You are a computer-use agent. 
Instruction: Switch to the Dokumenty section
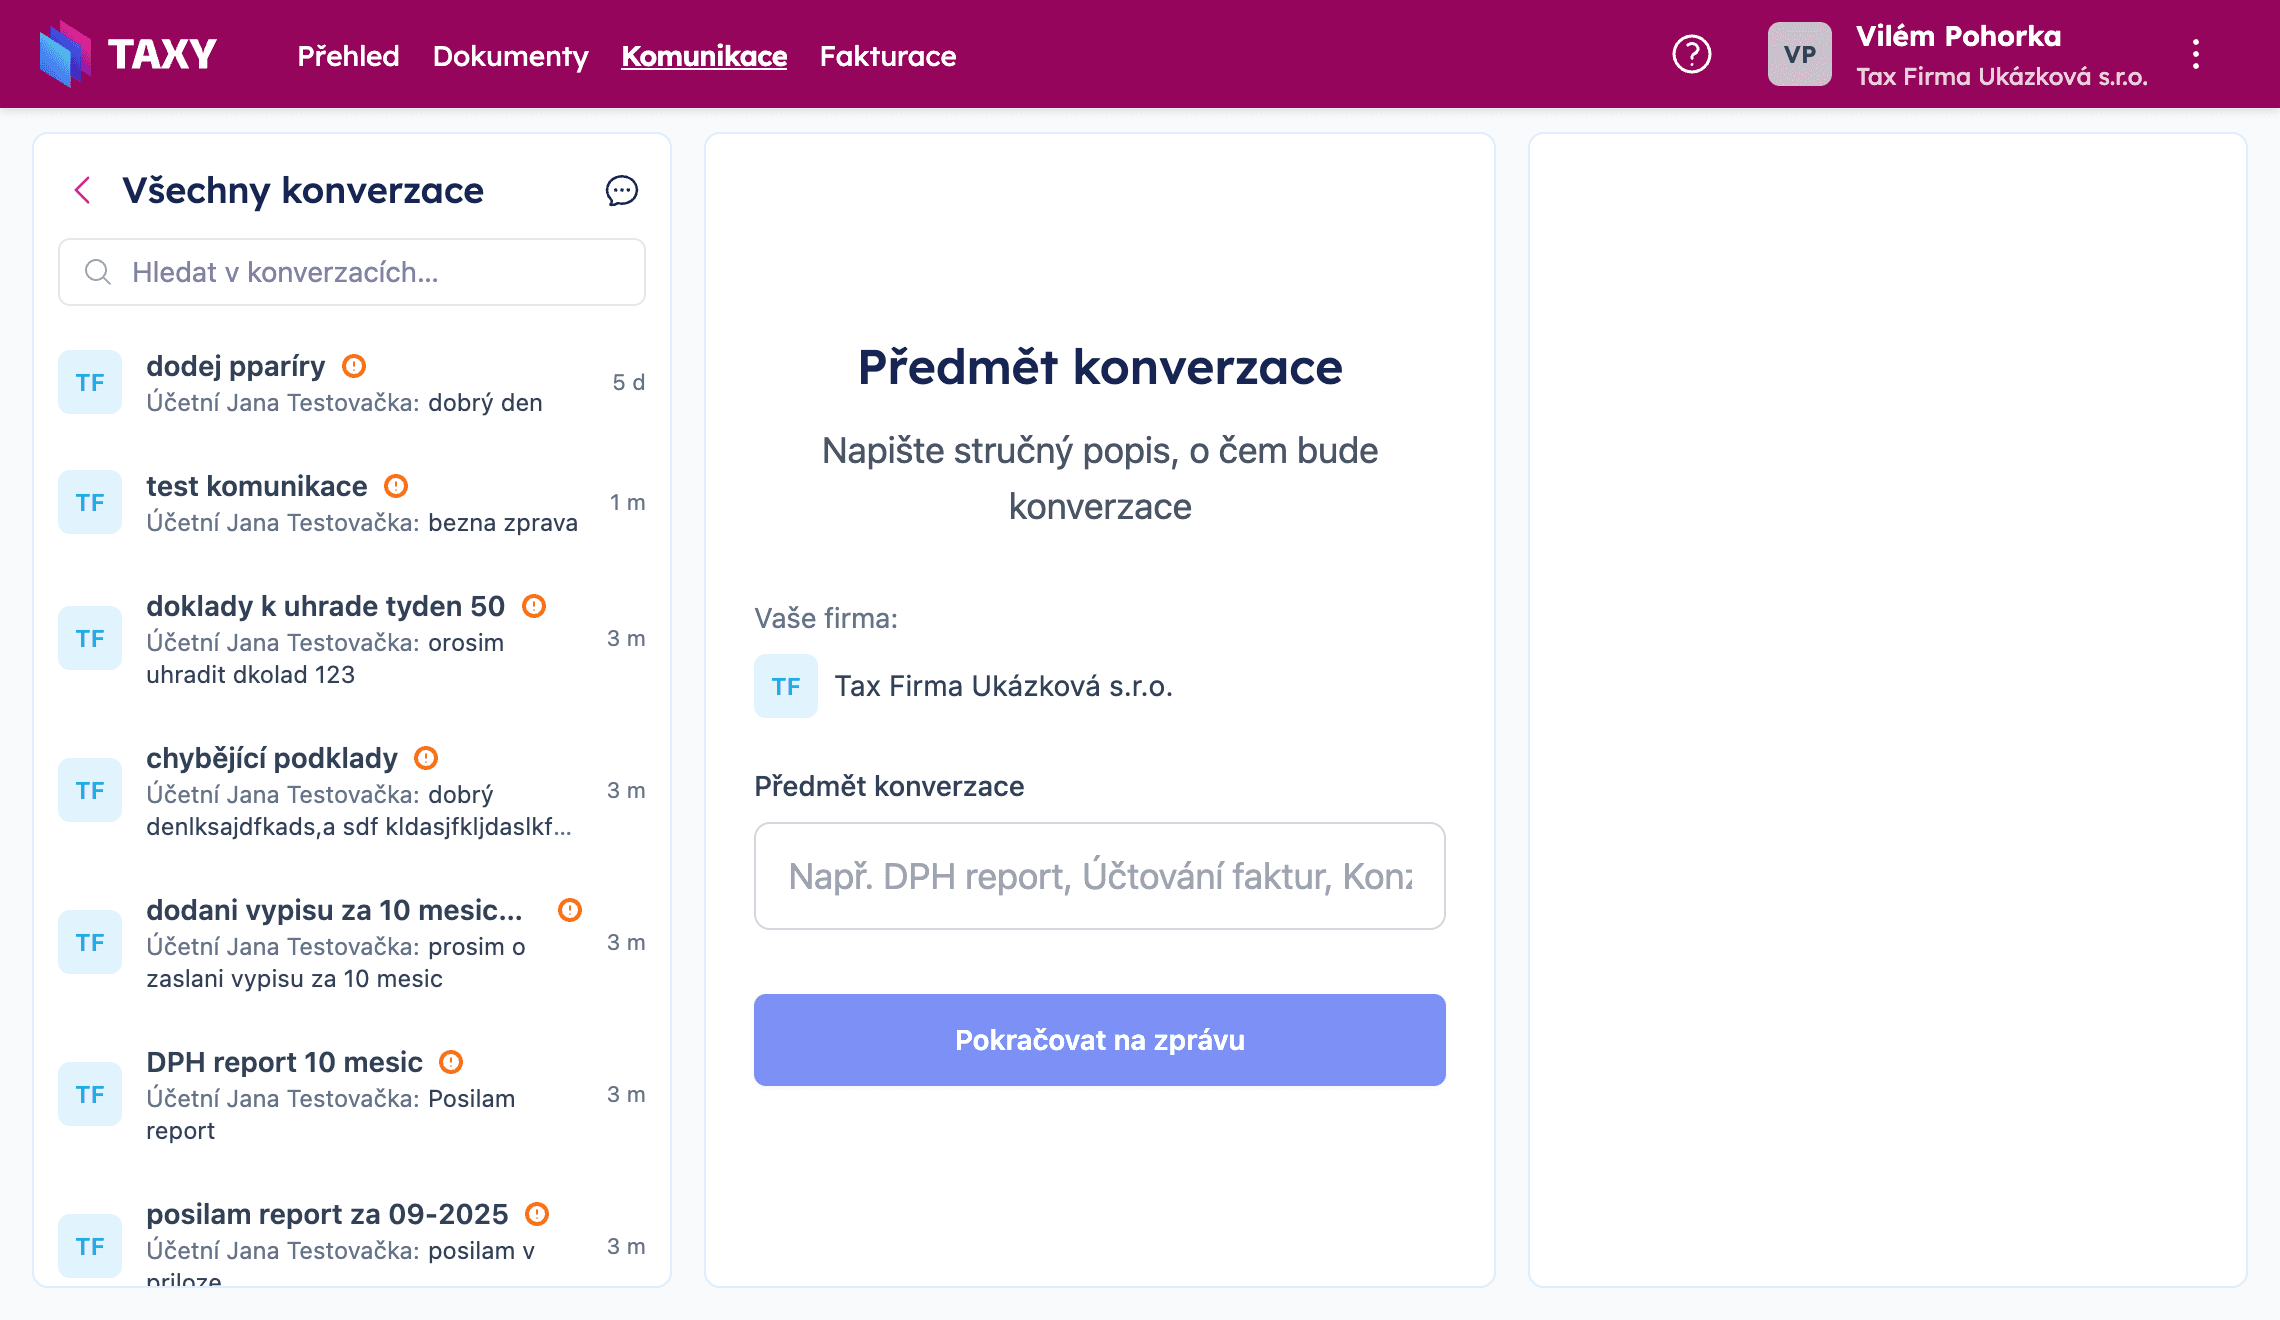(x=510, y=56)
